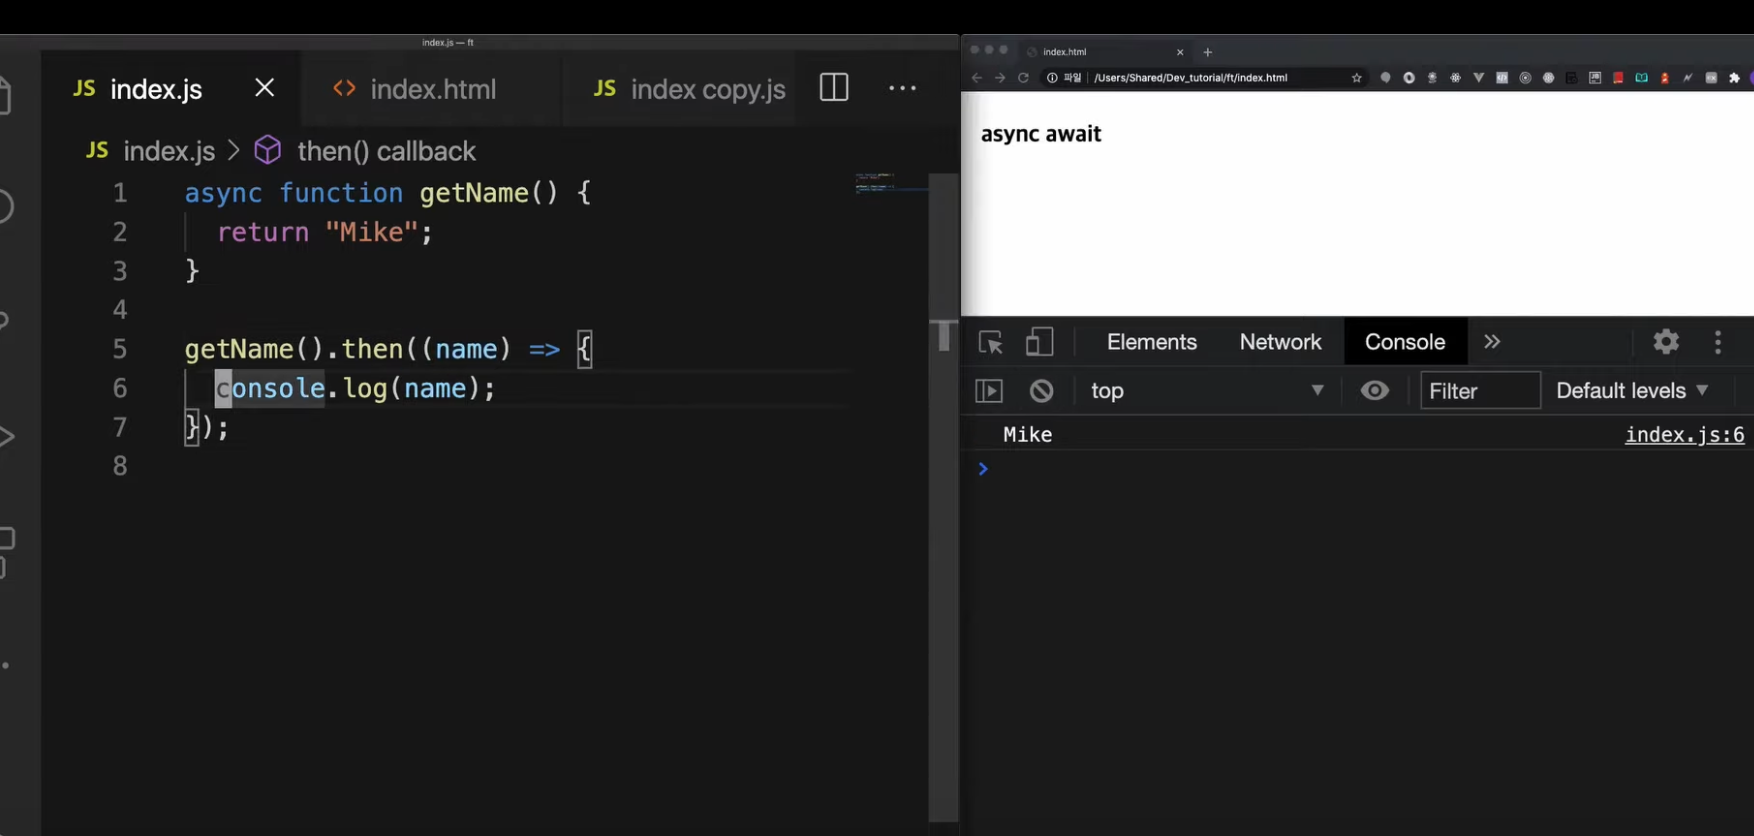Click the code-brackets extension icon

tap(1502, 78)
